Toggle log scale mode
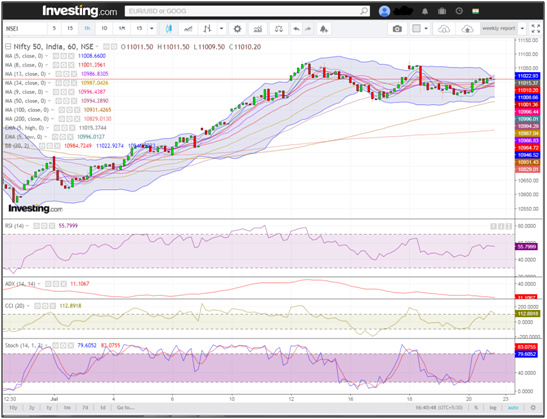Viewport: 547px width, 419px height. click(x=493, y=407)
